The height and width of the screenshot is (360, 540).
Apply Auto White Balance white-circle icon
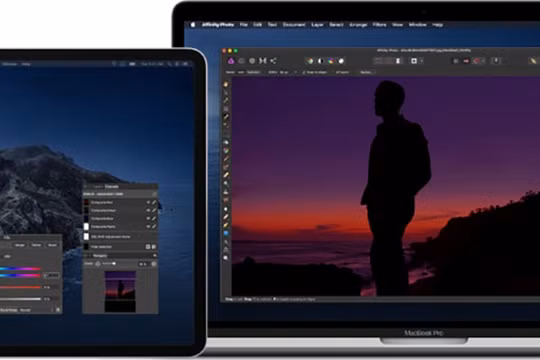[341, 61]
